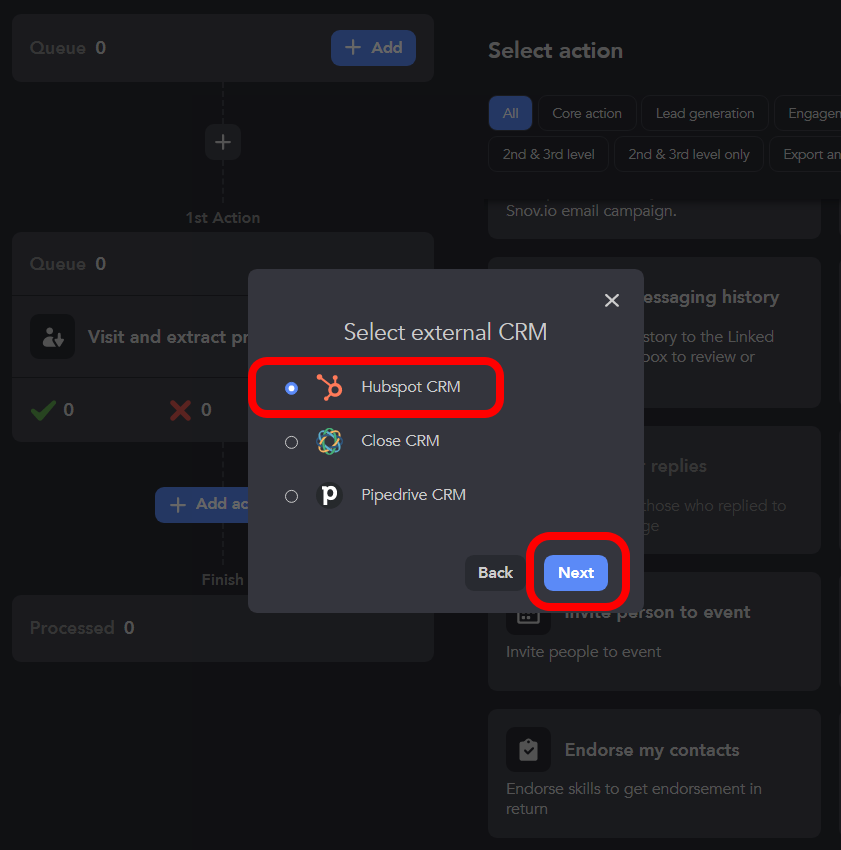Click Close CRM label text
Viewport: 841px width, 850px height.
(x=400, y=441)
